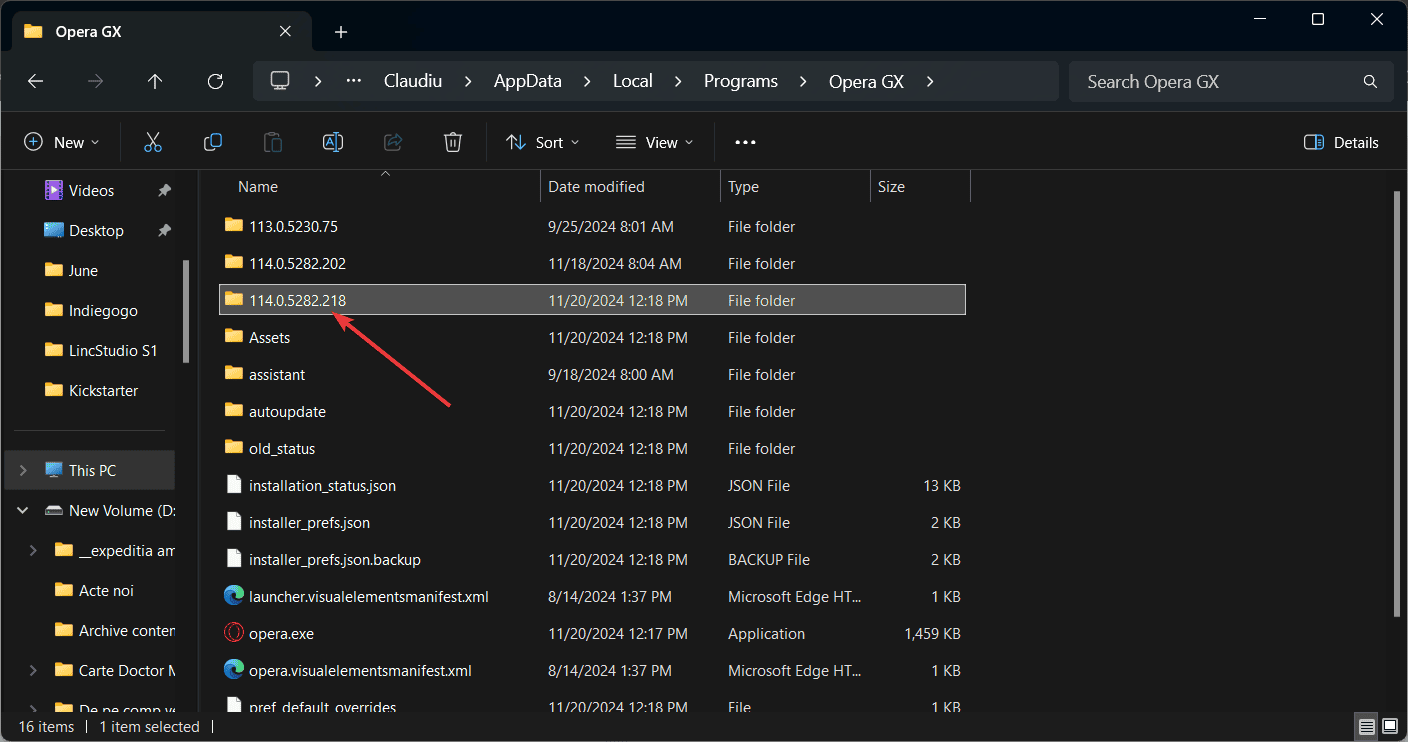The height and width of the screenshot is (742, 1408).
Task: Click the navigation pane scrollbar
Action: click(186, 310)
